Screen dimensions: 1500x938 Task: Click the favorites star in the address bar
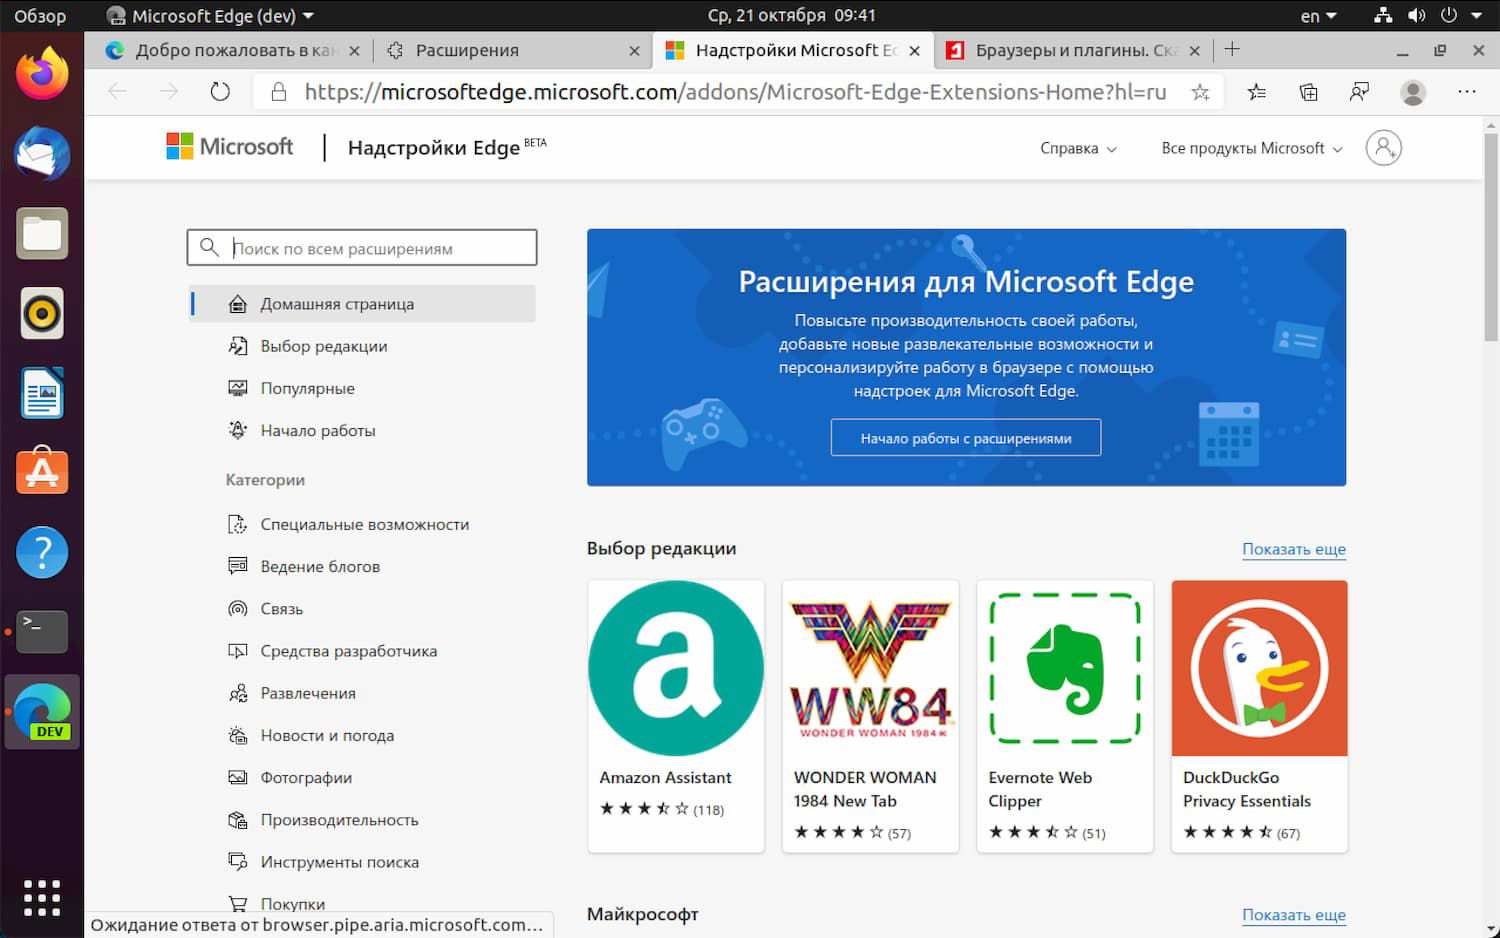coord(1199,91)
